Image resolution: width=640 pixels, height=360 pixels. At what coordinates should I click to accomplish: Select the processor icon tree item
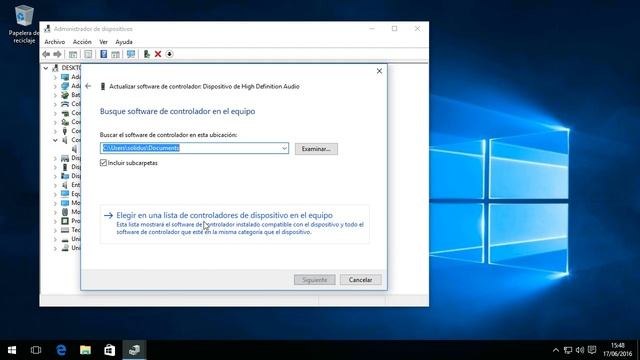pos(65,221)
